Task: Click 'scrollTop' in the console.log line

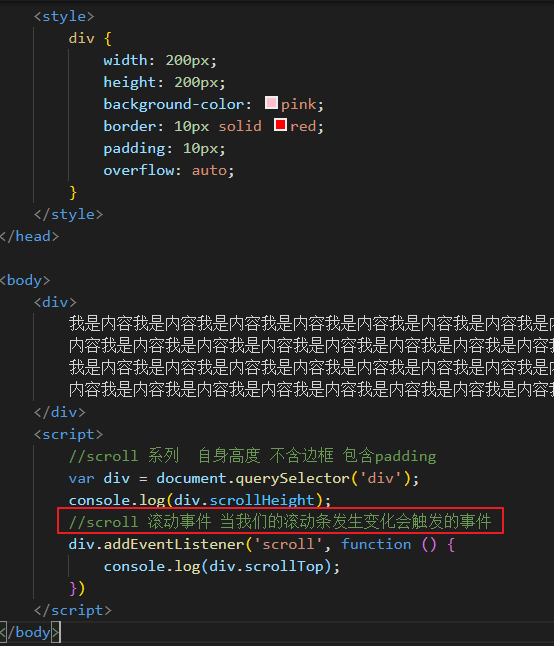Action: [x=284, y=566]
